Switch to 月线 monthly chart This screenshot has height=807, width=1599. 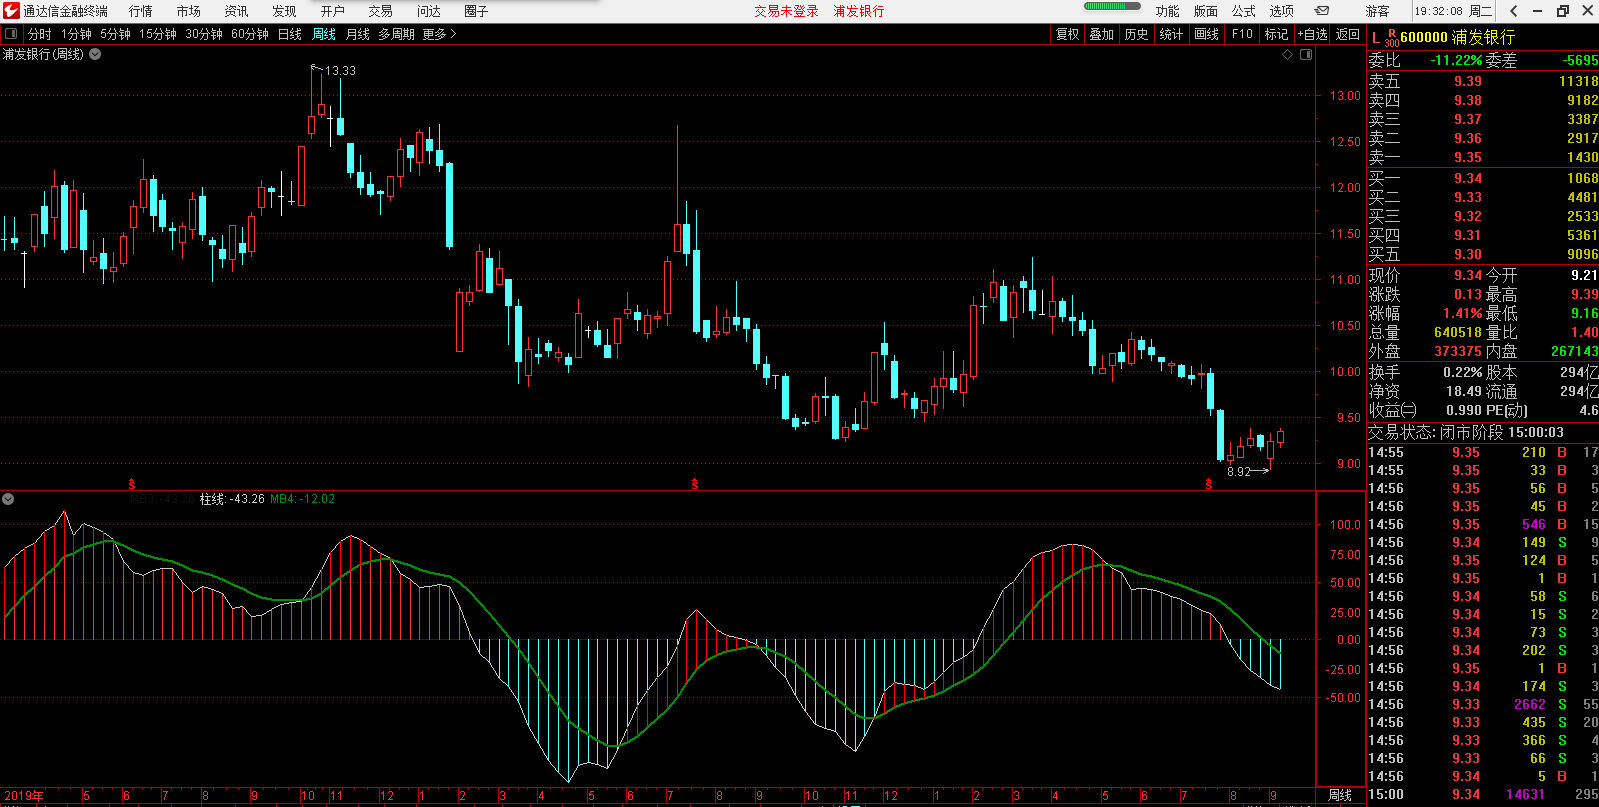click(x=358, y=34)
